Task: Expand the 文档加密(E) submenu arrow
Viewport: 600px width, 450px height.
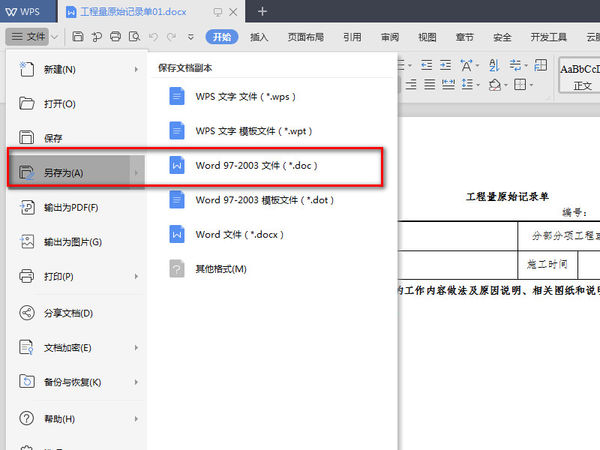Action: pos(136,347)
